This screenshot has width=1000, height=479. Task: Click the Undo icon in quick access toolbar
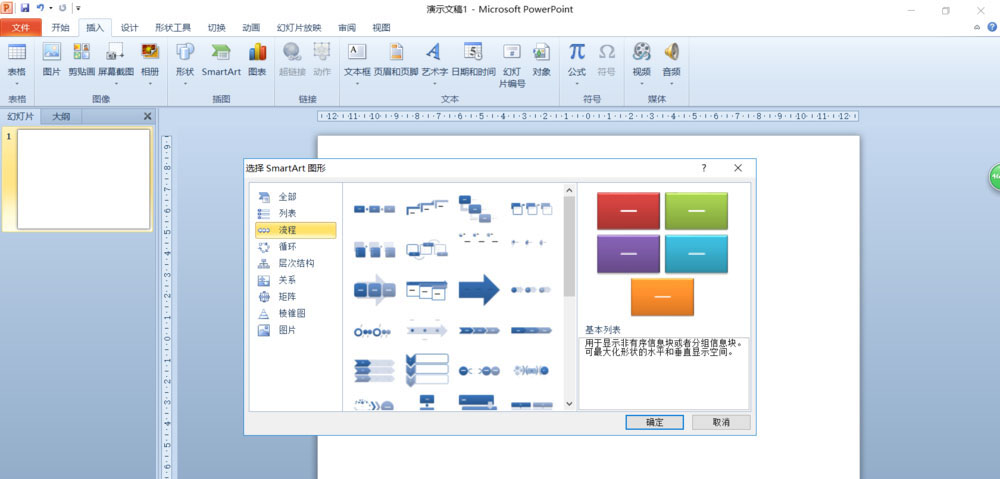[40, 8]
